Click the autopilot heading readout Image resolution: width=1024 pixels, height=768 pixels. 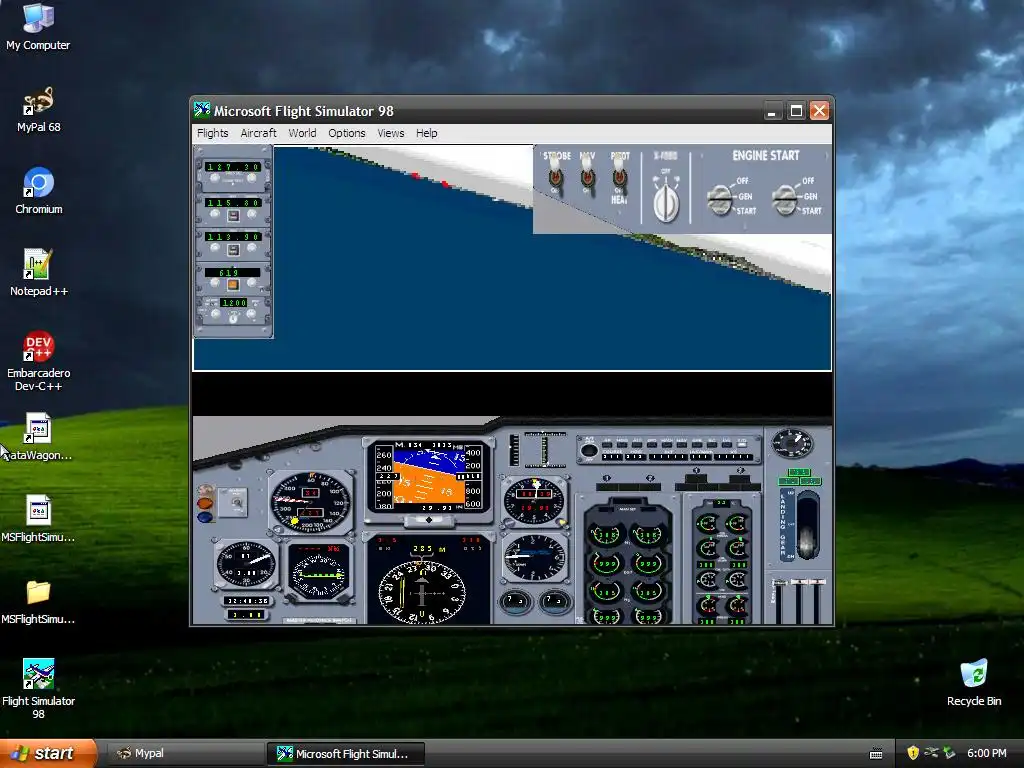click(x=636, y=456)
